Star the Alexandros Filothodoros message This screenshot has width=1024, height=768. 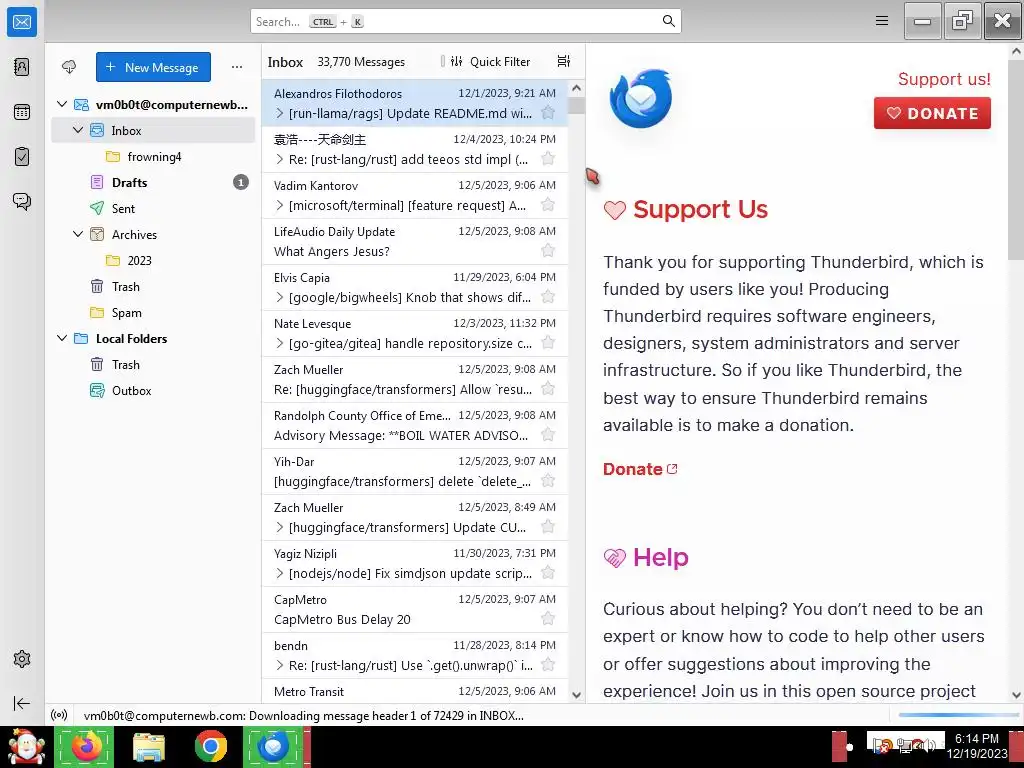coord(548,113)
